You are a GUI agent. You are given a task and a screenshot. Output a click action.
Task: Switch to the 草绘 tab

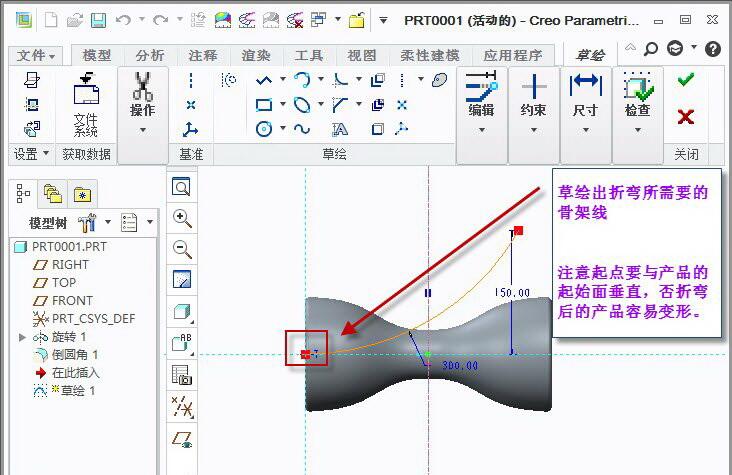590,55
